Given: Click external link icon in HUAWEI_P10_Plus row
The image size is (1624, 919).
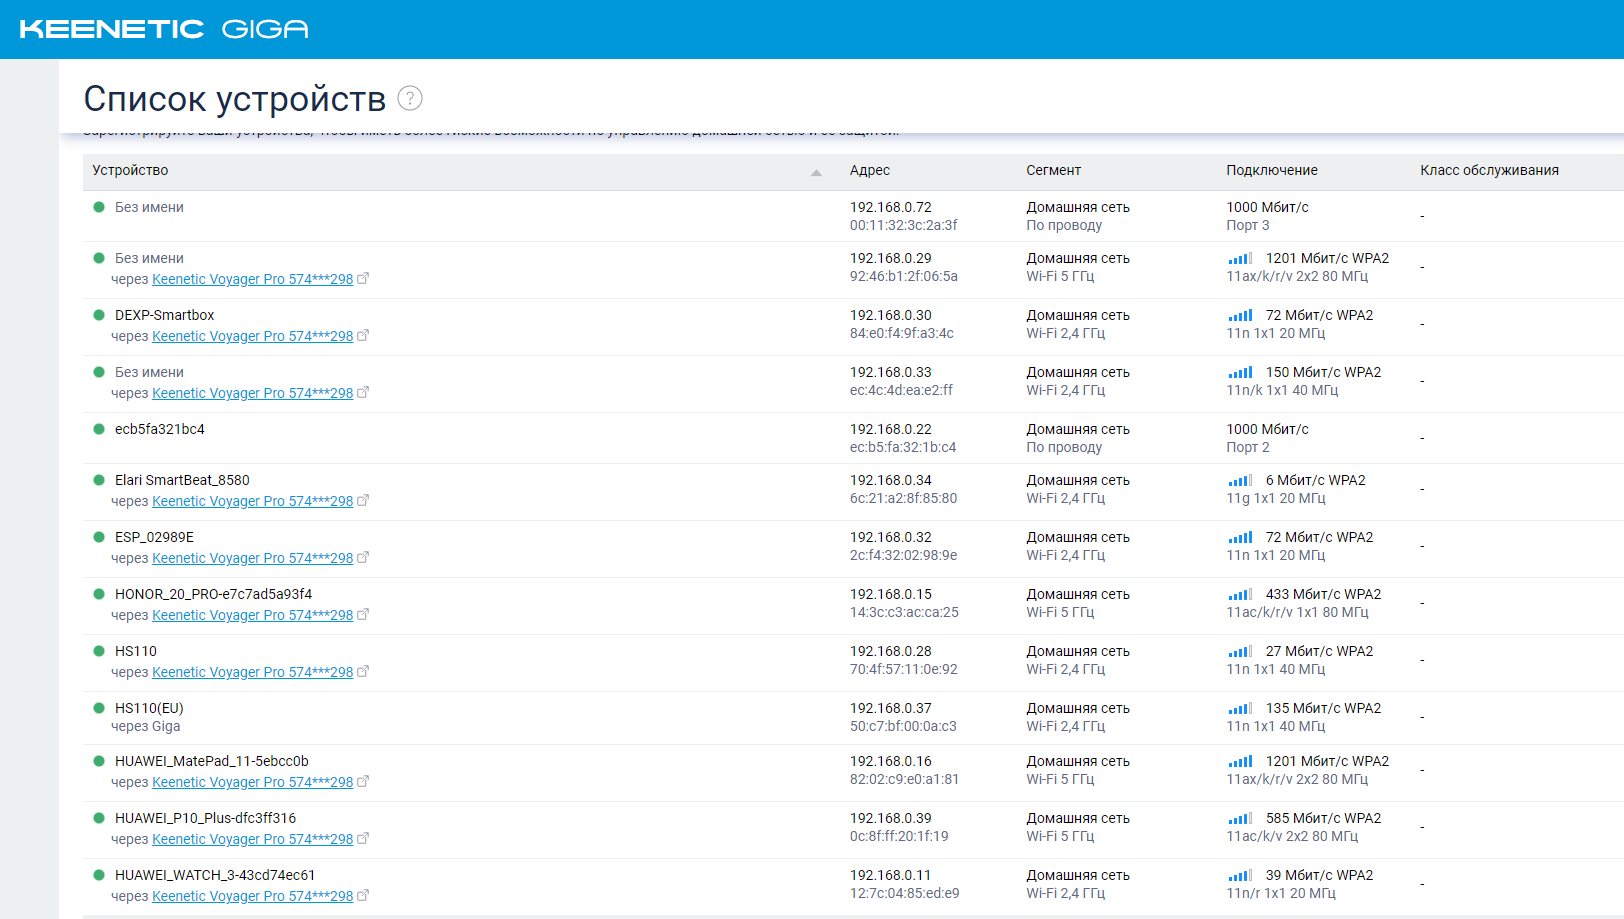Looking at the screenshot, I should (363, 839).
